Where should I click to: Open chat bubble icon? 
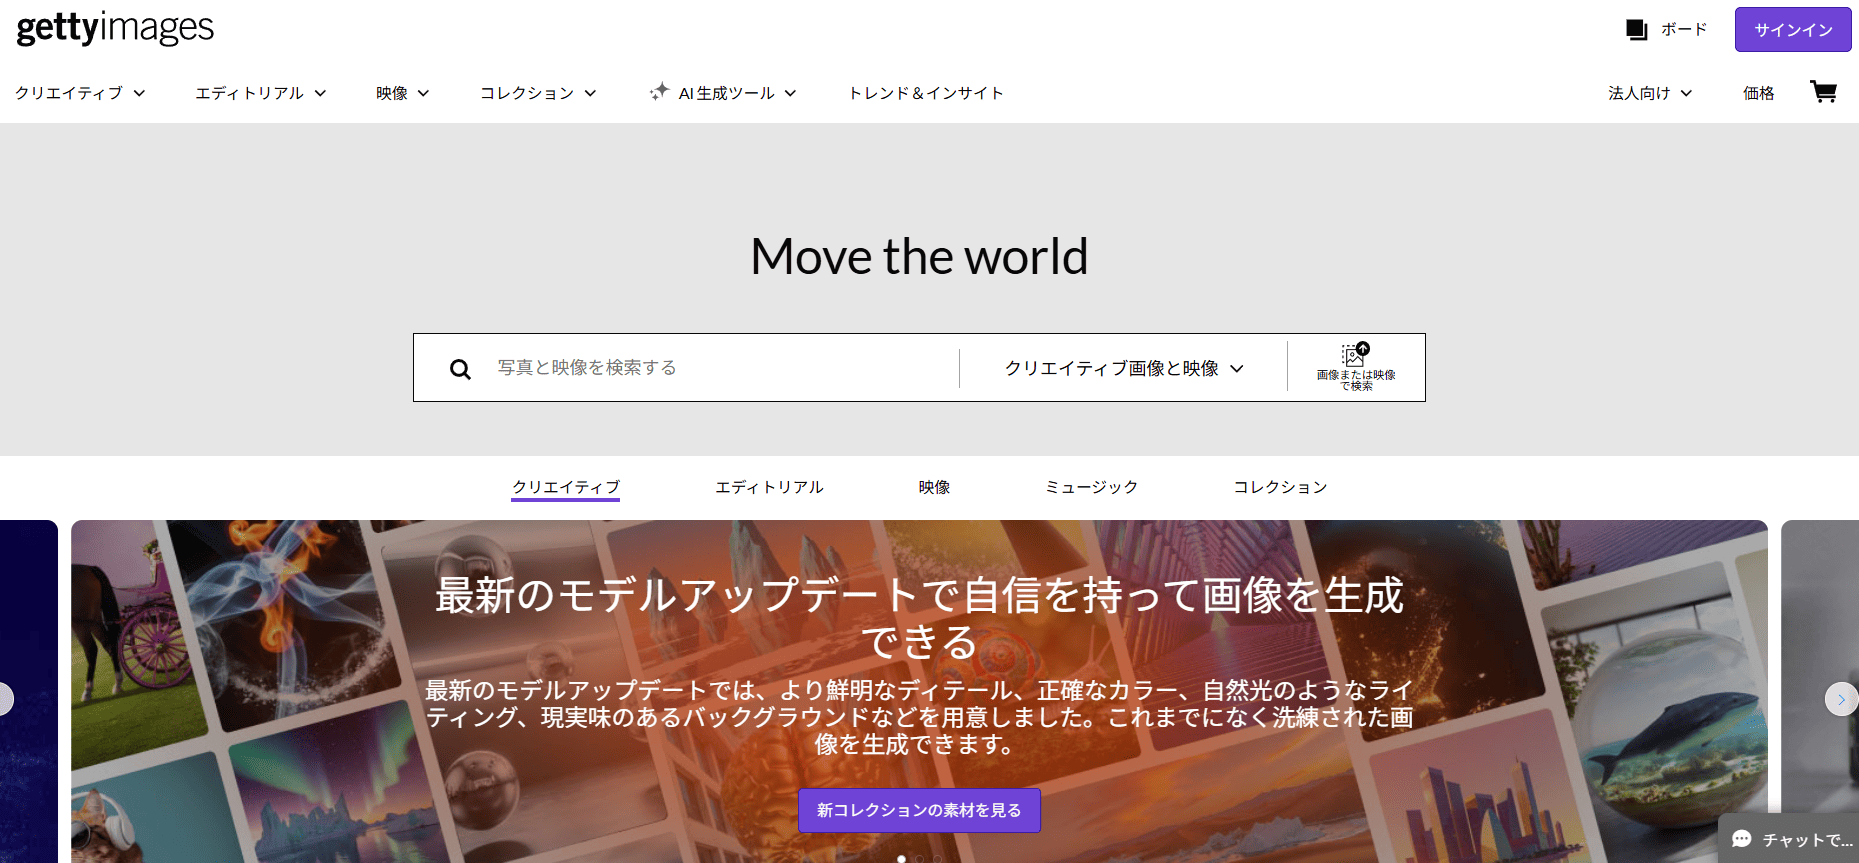pos(1742,839)
